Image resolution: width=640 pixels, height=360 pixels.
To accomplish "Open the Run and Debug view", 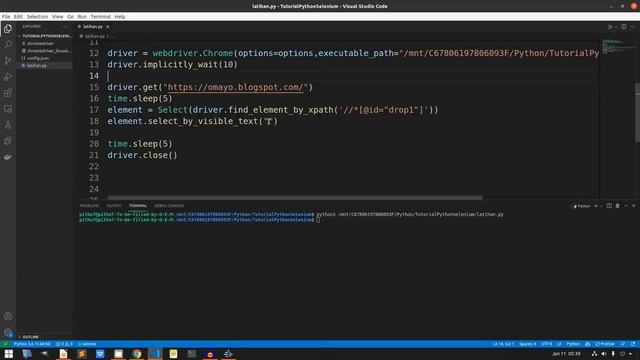I will point(8,76).
